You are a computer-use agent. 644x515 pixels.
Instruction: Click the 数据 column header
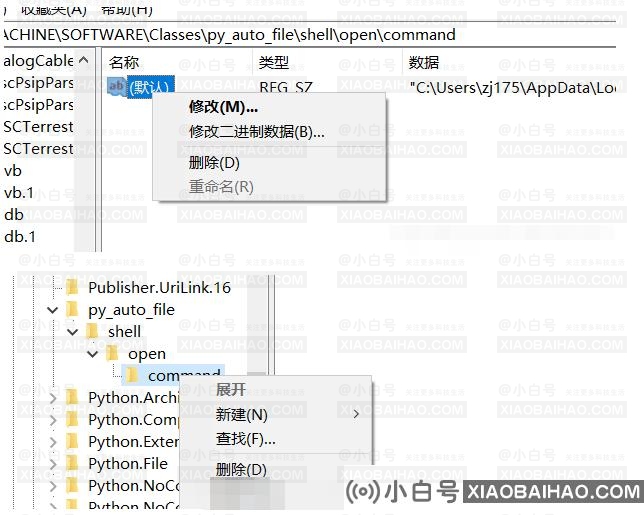(509, 62)
